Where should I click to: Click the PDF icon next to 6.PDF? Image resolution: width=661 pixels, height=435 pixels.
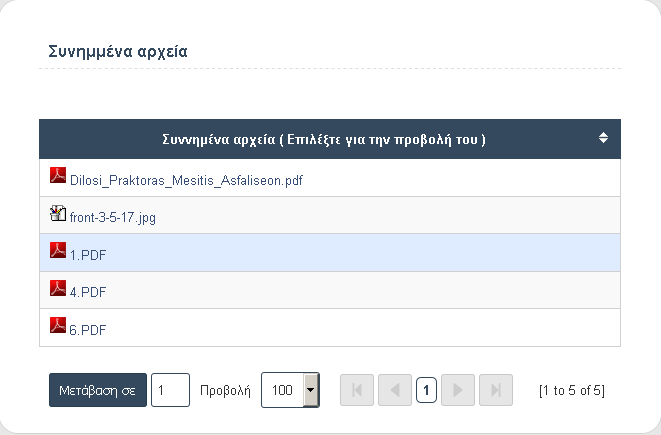(x=58, y=325)
